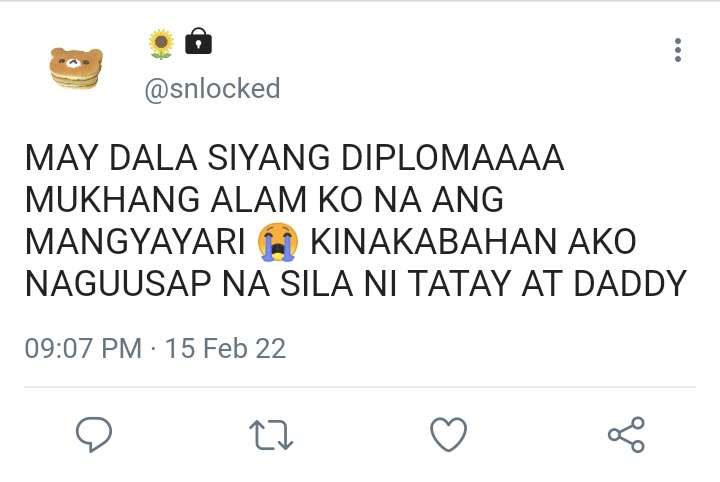
Task: Click the word MANGYAYARI before the emoji
Action: click(x=135, y=241)
